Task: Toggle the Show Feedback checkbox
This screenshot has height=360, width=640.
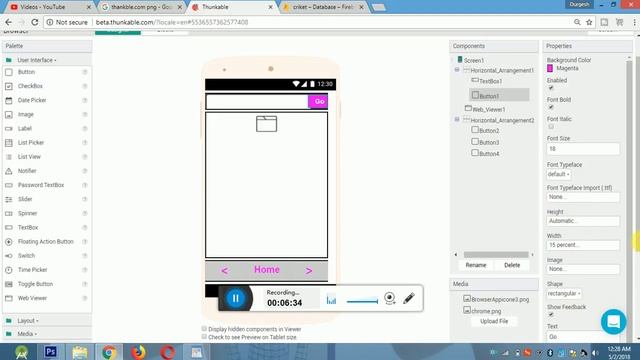Action: click(551, 314)
